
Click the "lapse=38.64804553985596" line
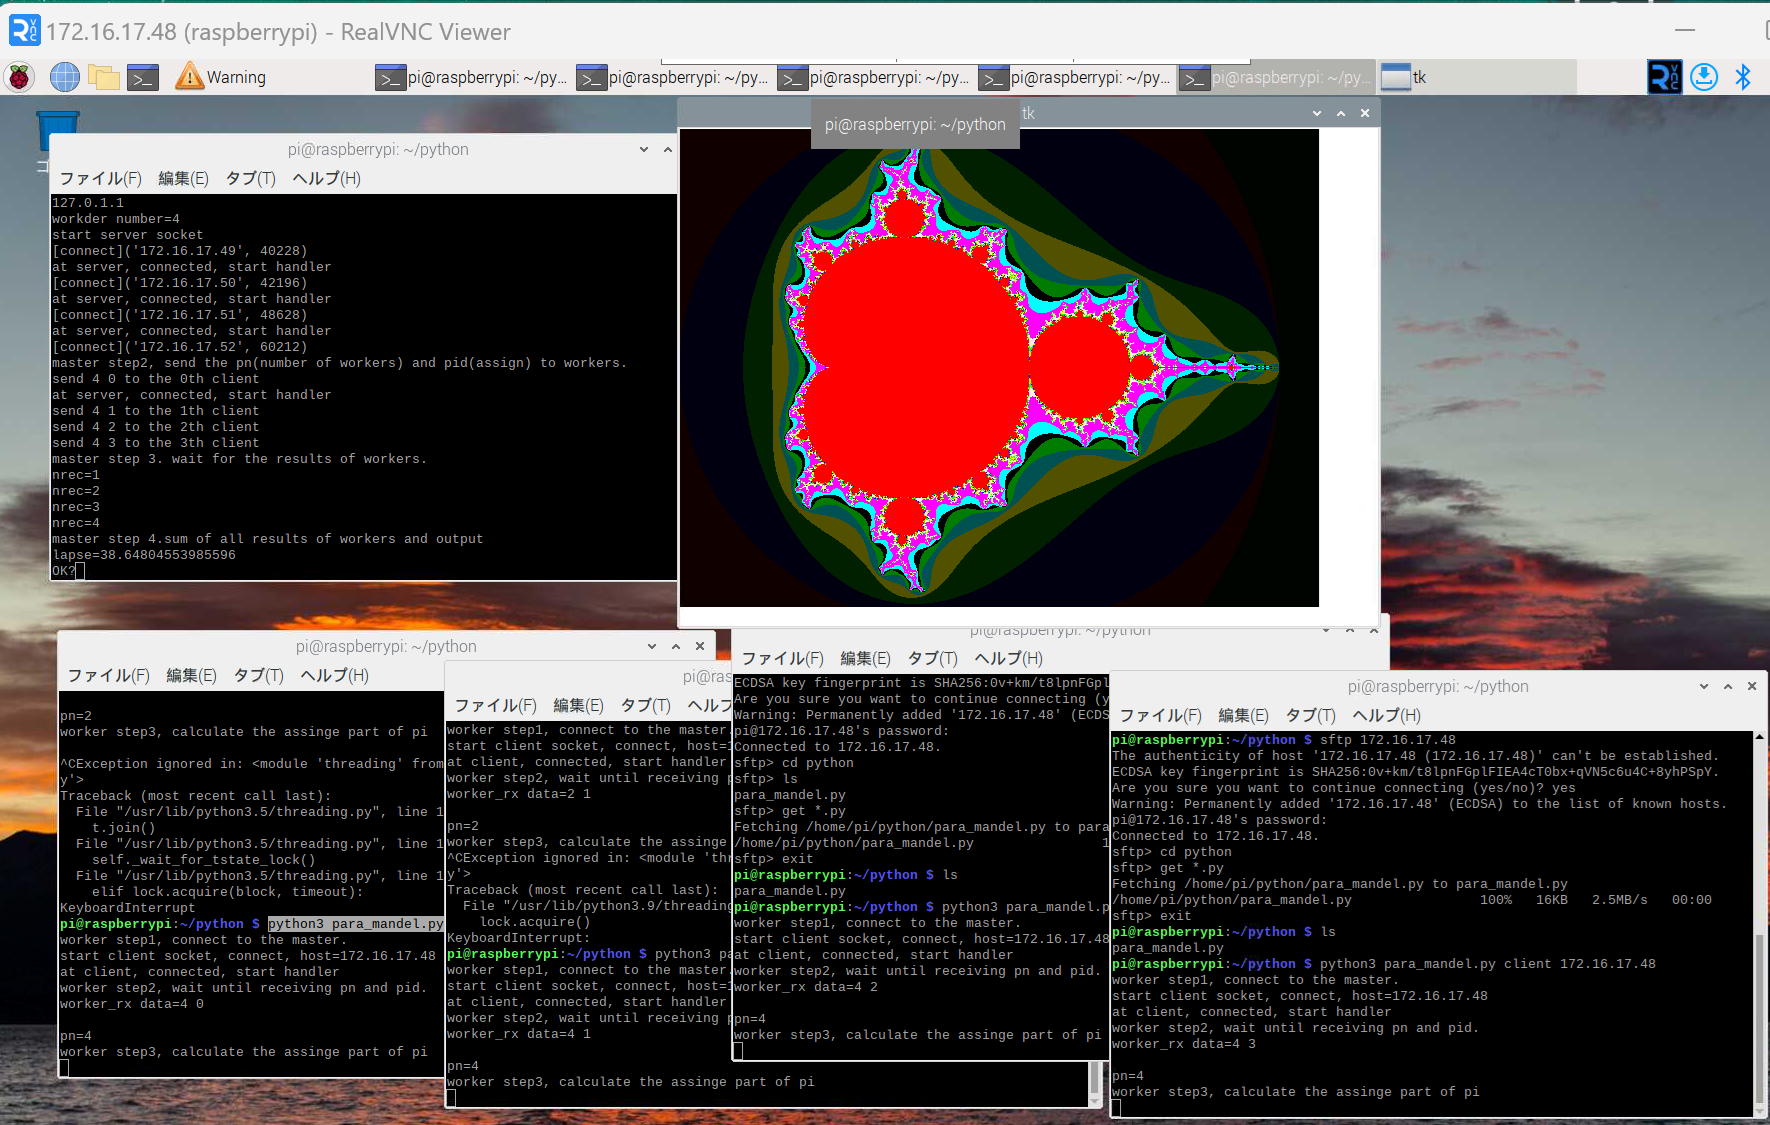click(144, 555)
